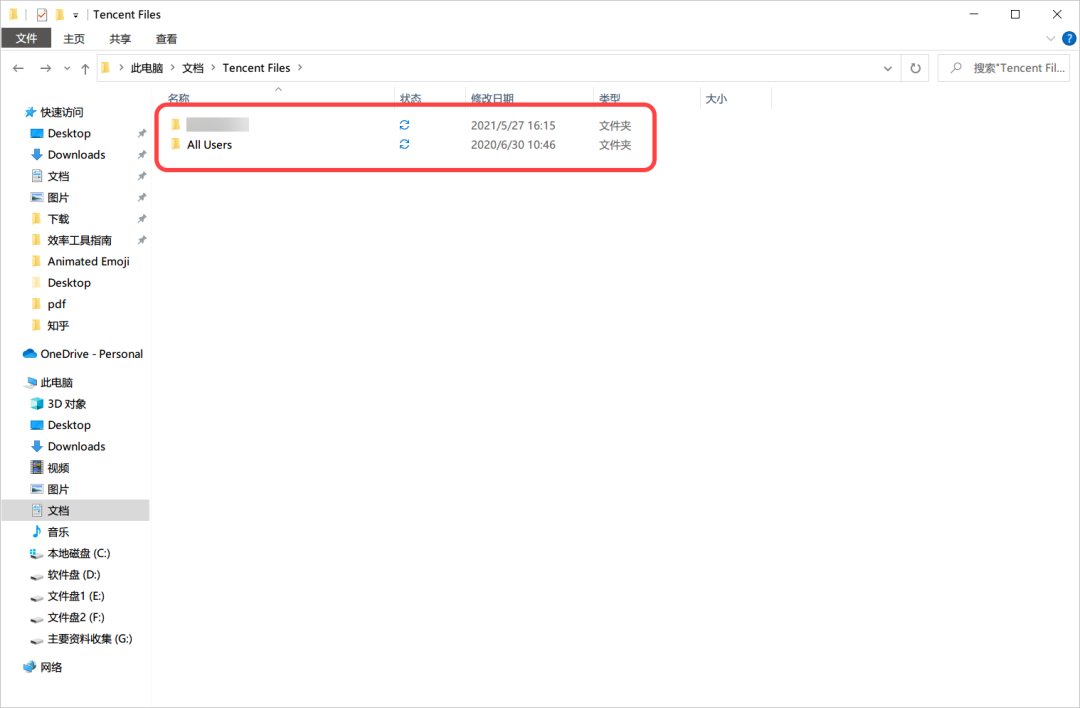Viewport: 1080px width, 708px height.
Task: Click the 快速访问 star icon
Action: coord(30,112)
